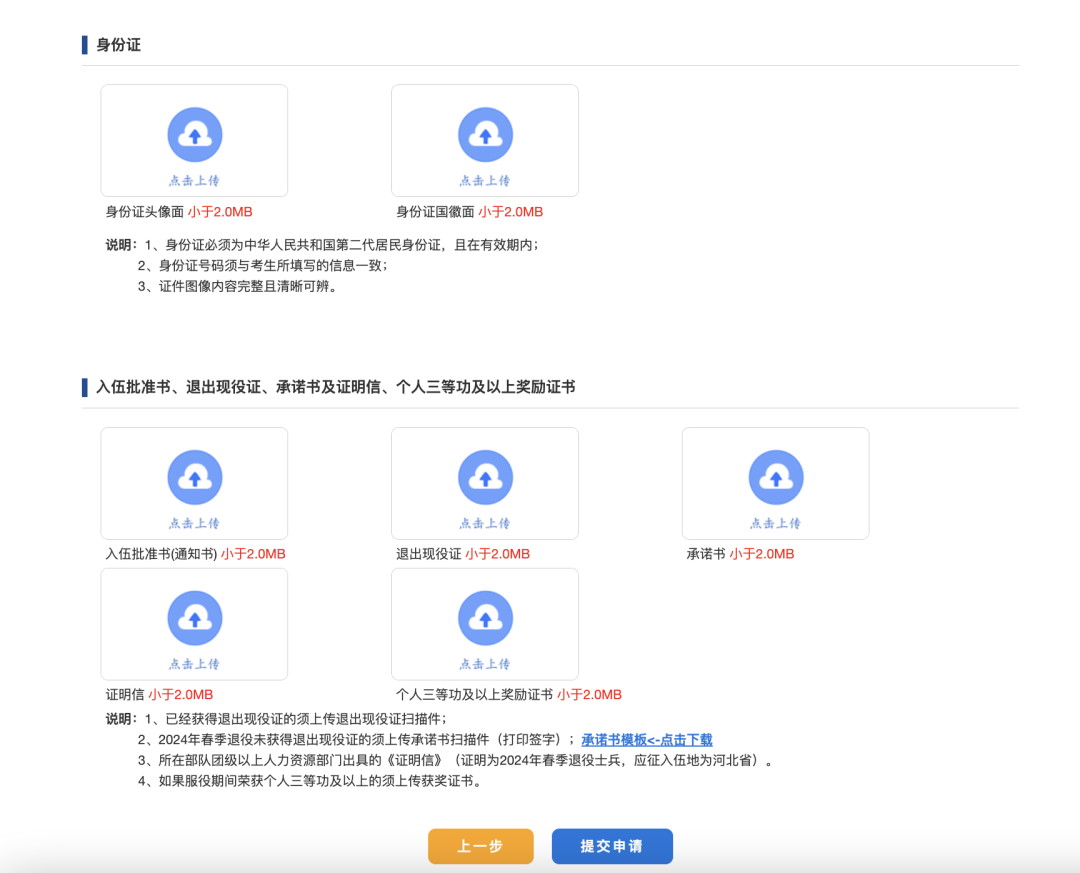The image size is (1080, 873).
Task: Click the cloud arrow in the 承诺书 box
Action: tap(775, 475)
